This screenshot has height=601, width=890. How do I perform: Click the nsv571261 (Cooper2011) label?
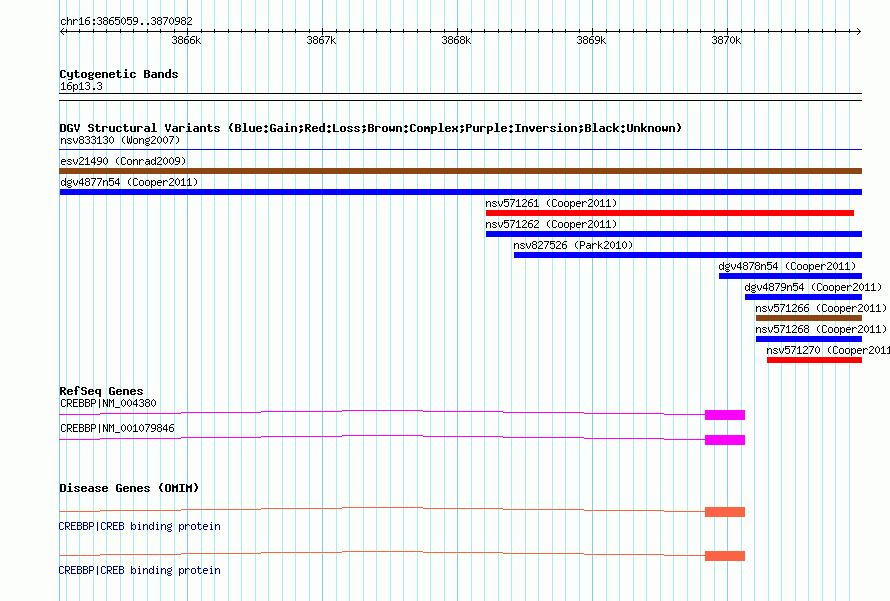(x=551, y=203)
